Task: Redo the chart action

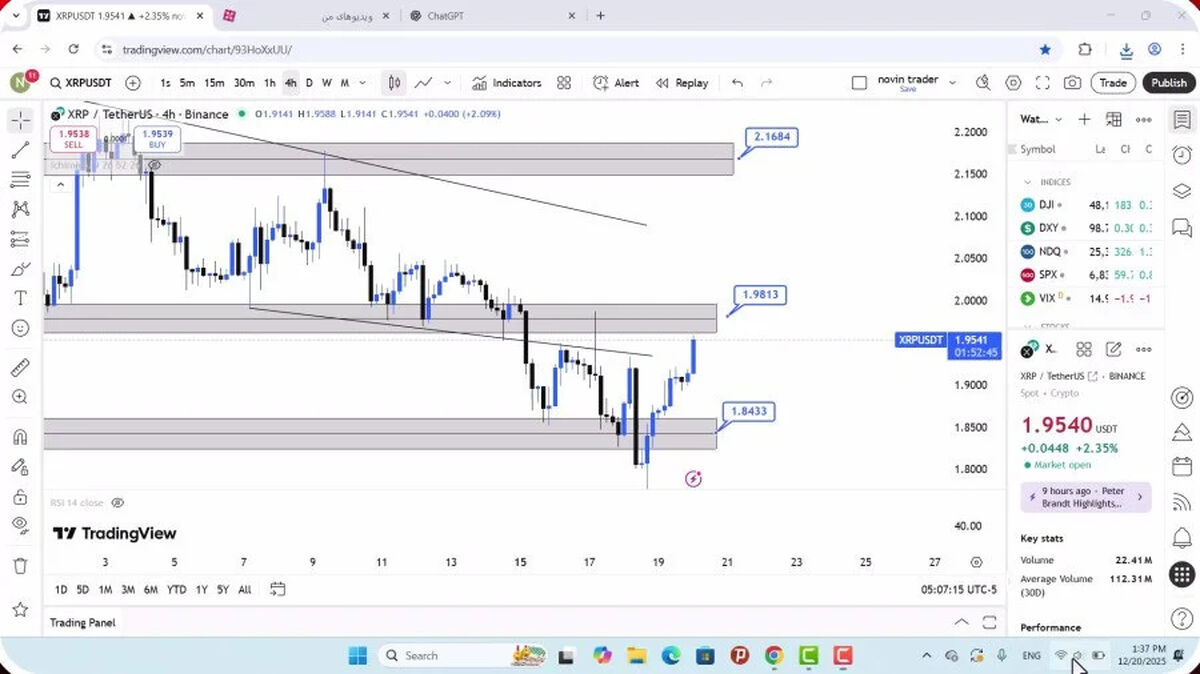Action: (x=767, y=83)
